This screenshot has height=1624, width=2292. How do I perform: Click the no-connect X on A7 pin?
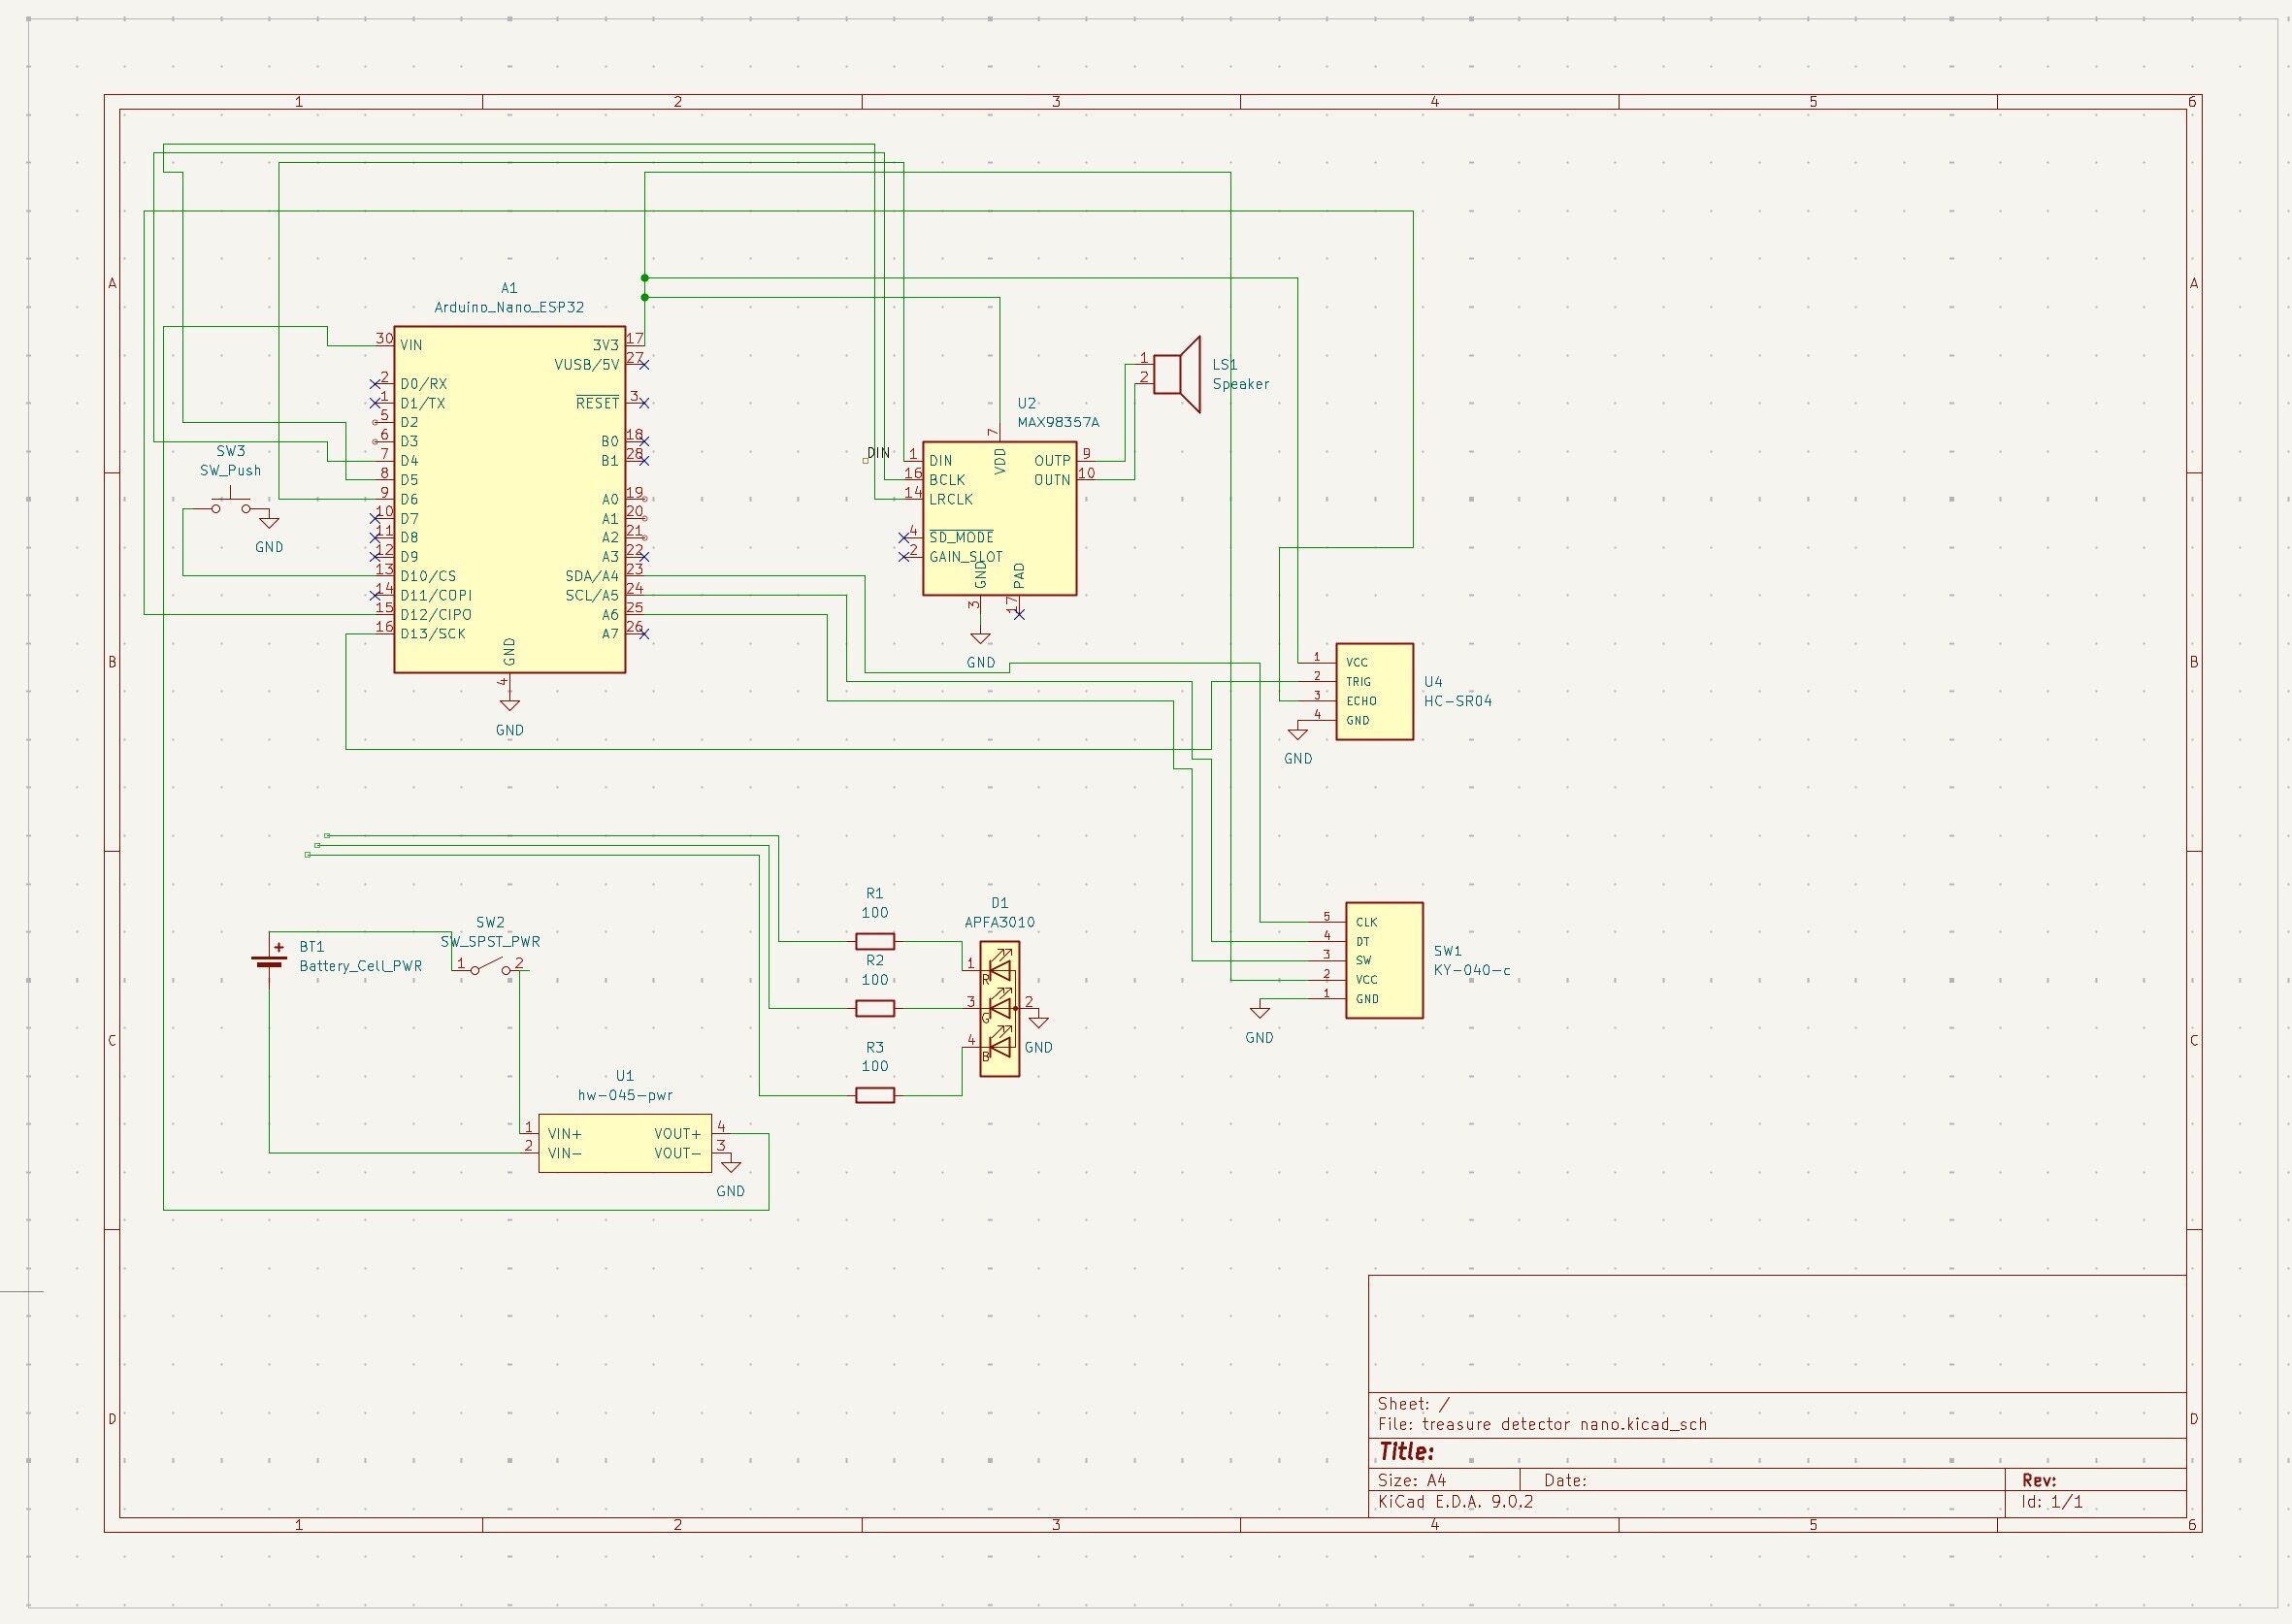coord(644,633)
